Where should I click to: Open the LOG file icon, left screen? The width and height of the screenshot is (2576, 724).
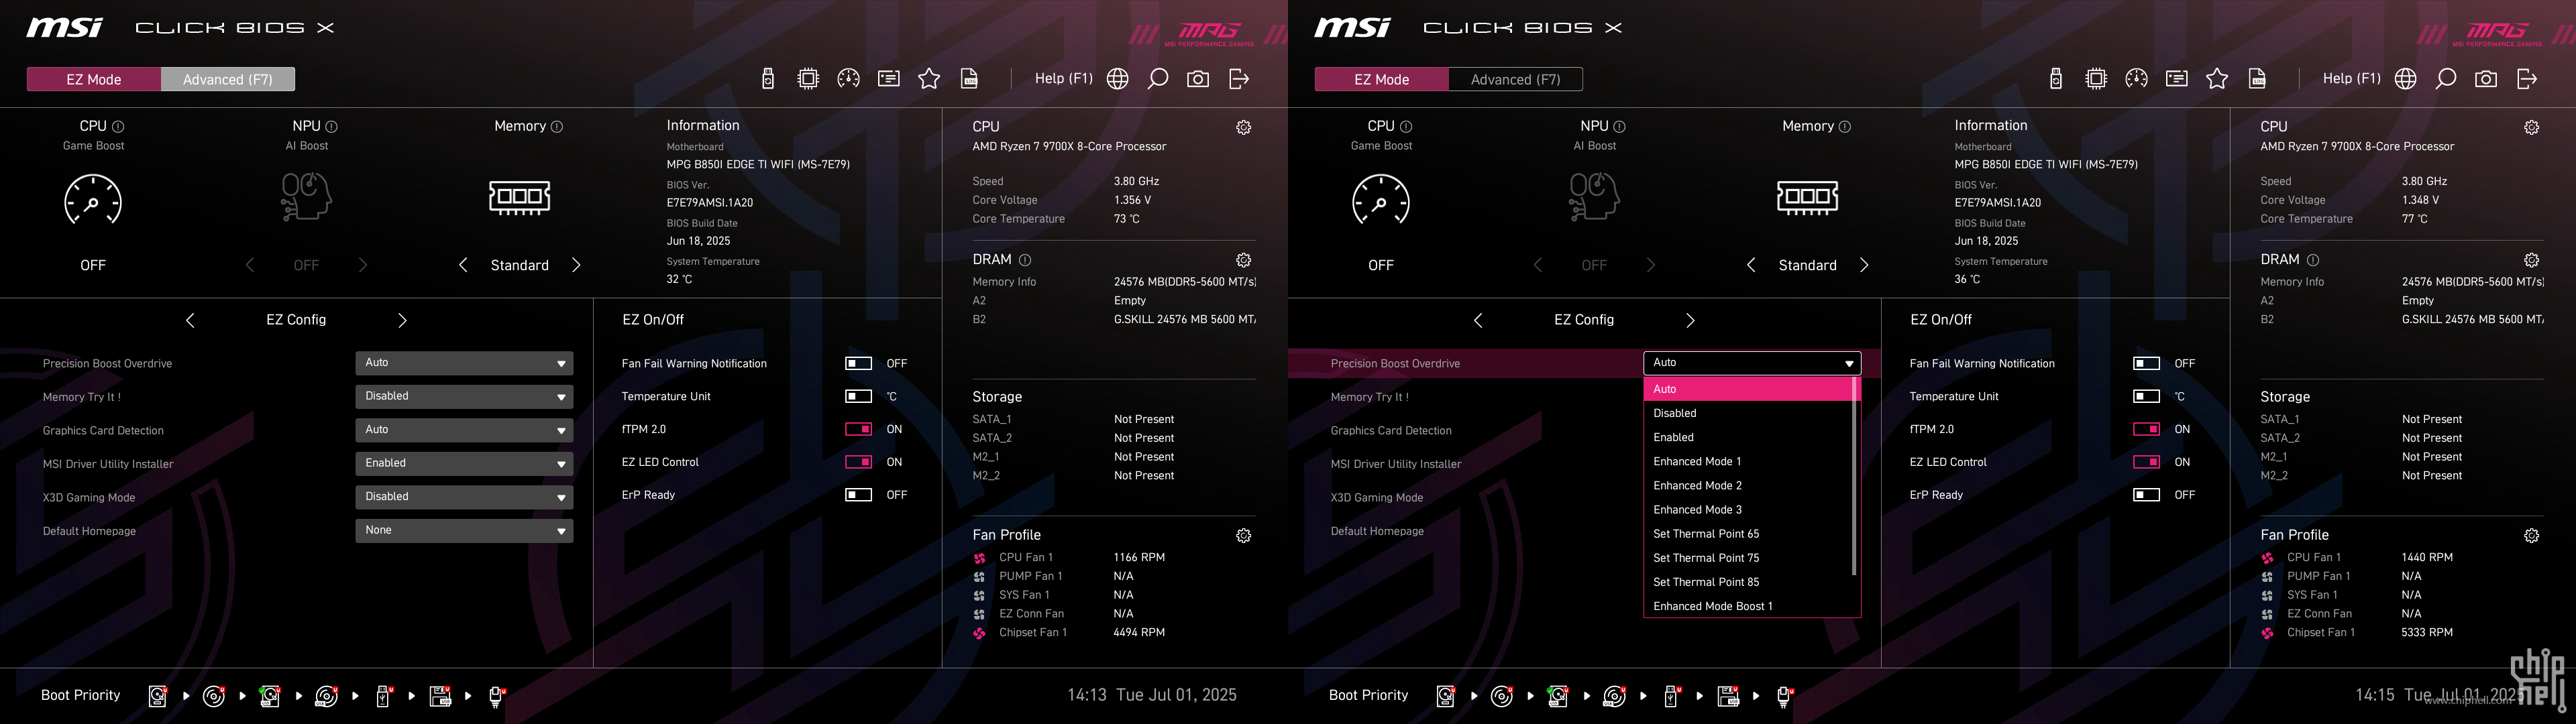coord(969,79)
